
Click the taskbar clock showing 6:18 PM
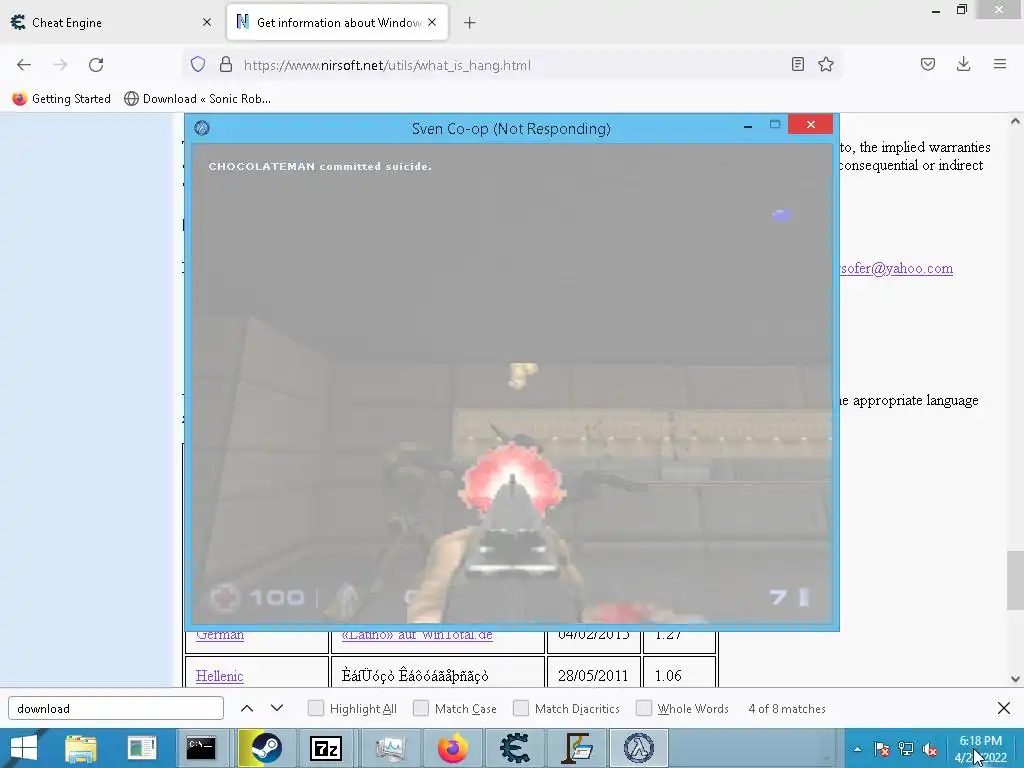980,741
